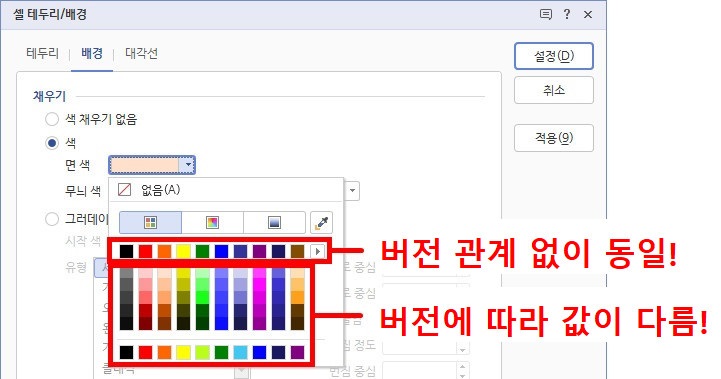Viewport: 721px width, 379px height.
Task: Click the 취소 button
Action: coord(554,90)
